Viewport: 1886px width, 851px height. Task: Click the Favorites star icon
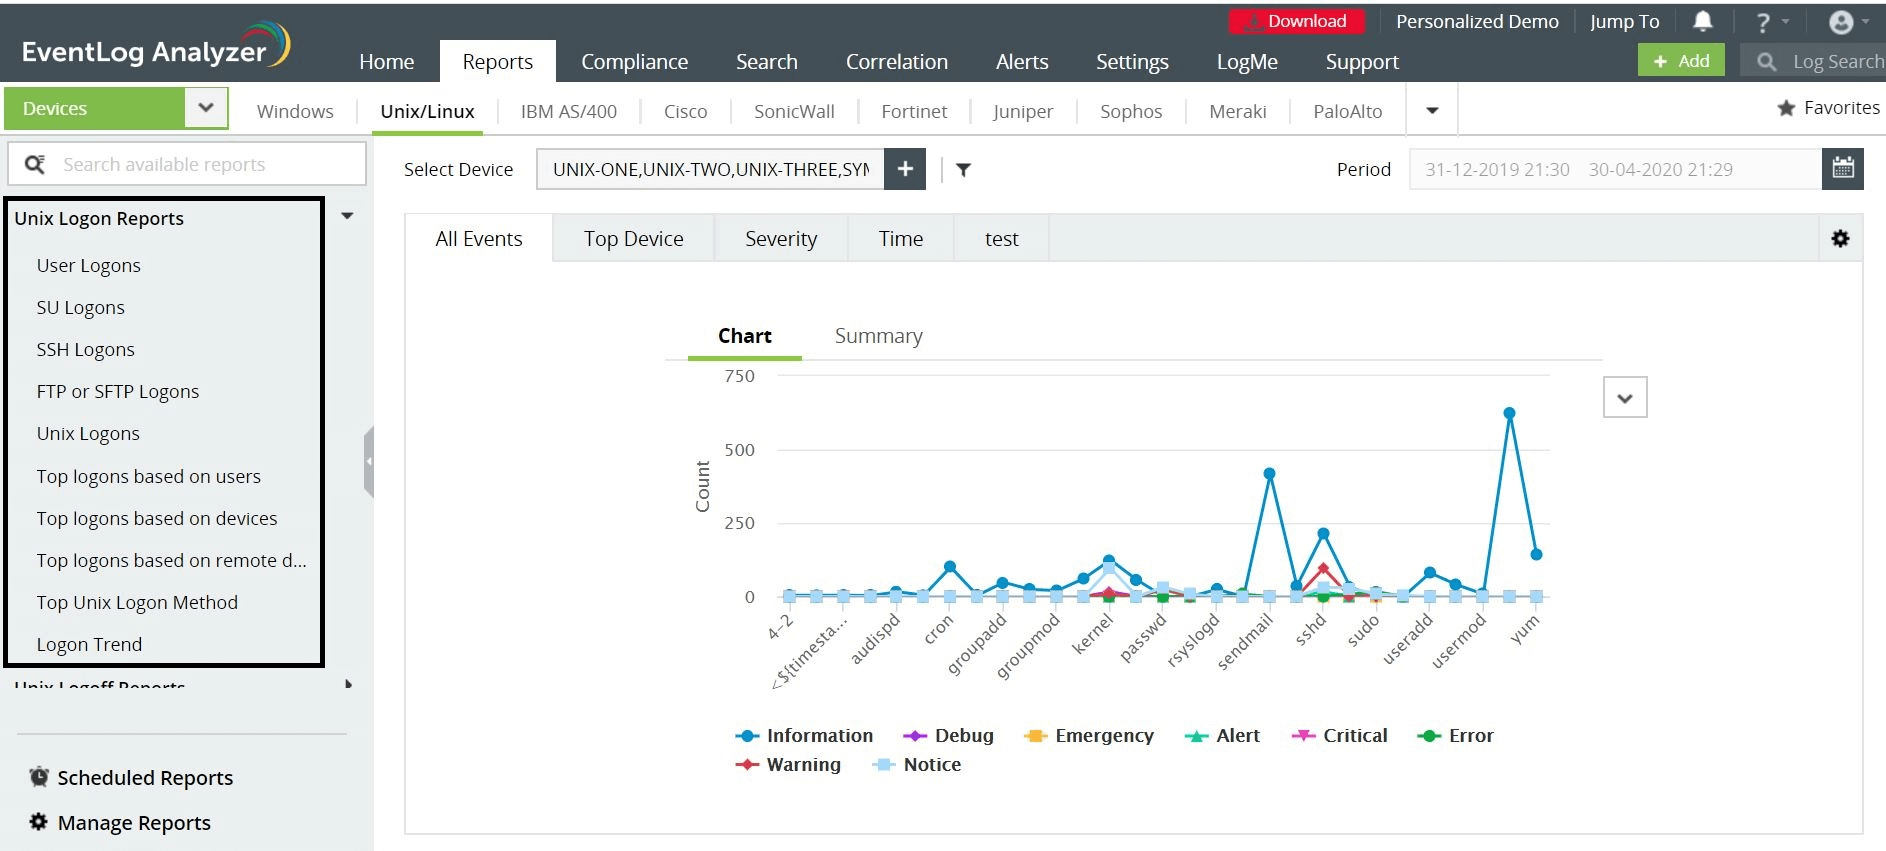pyautogui.click(x=1786, y=108)
